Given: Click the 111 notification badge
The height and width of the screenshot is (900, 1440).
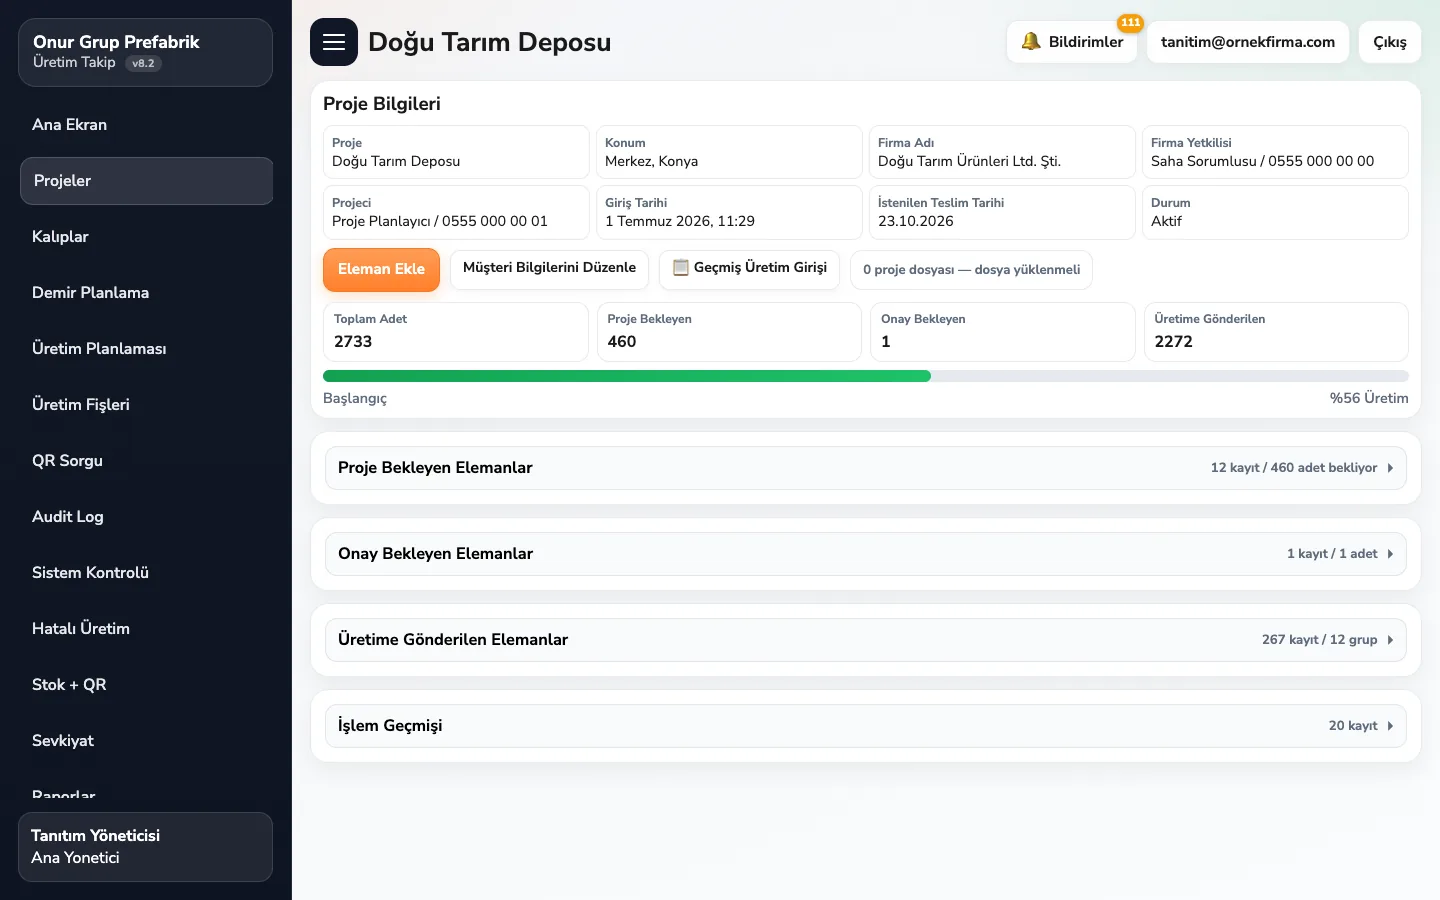Looking at the screenshot, I should (x=1130, y=22).
